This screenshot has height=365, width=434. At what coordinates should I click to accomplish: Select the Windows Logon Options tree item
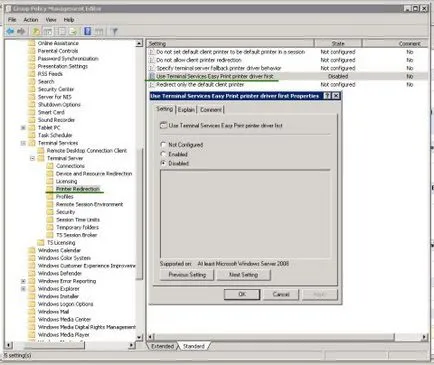(x=65, y=304)
